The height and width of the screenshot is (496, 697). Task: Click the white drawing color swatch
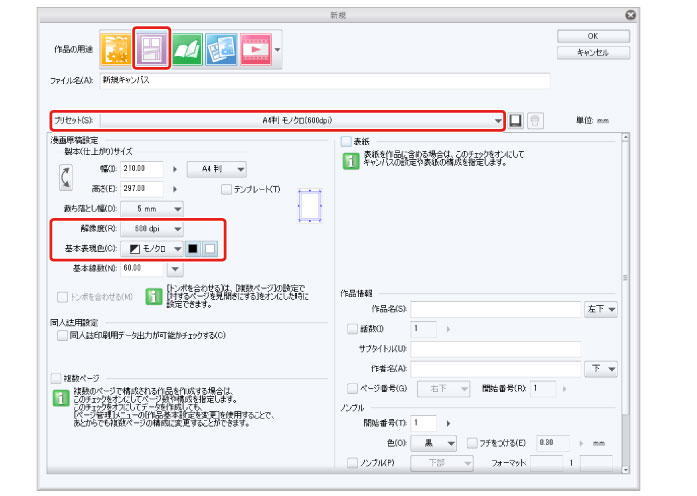210,248
